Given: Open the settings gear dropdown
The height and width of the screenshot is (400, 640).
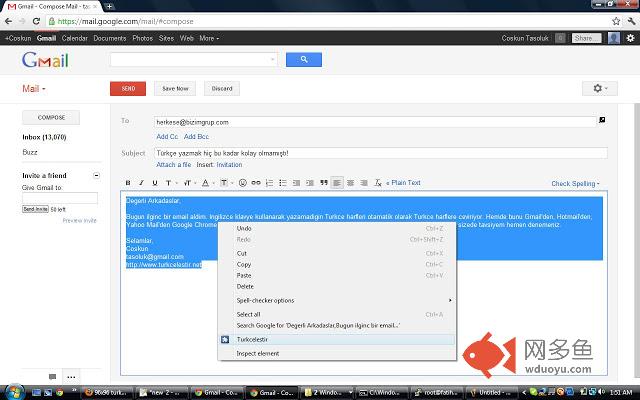Looking at the screenshot, I should (600, 88).
